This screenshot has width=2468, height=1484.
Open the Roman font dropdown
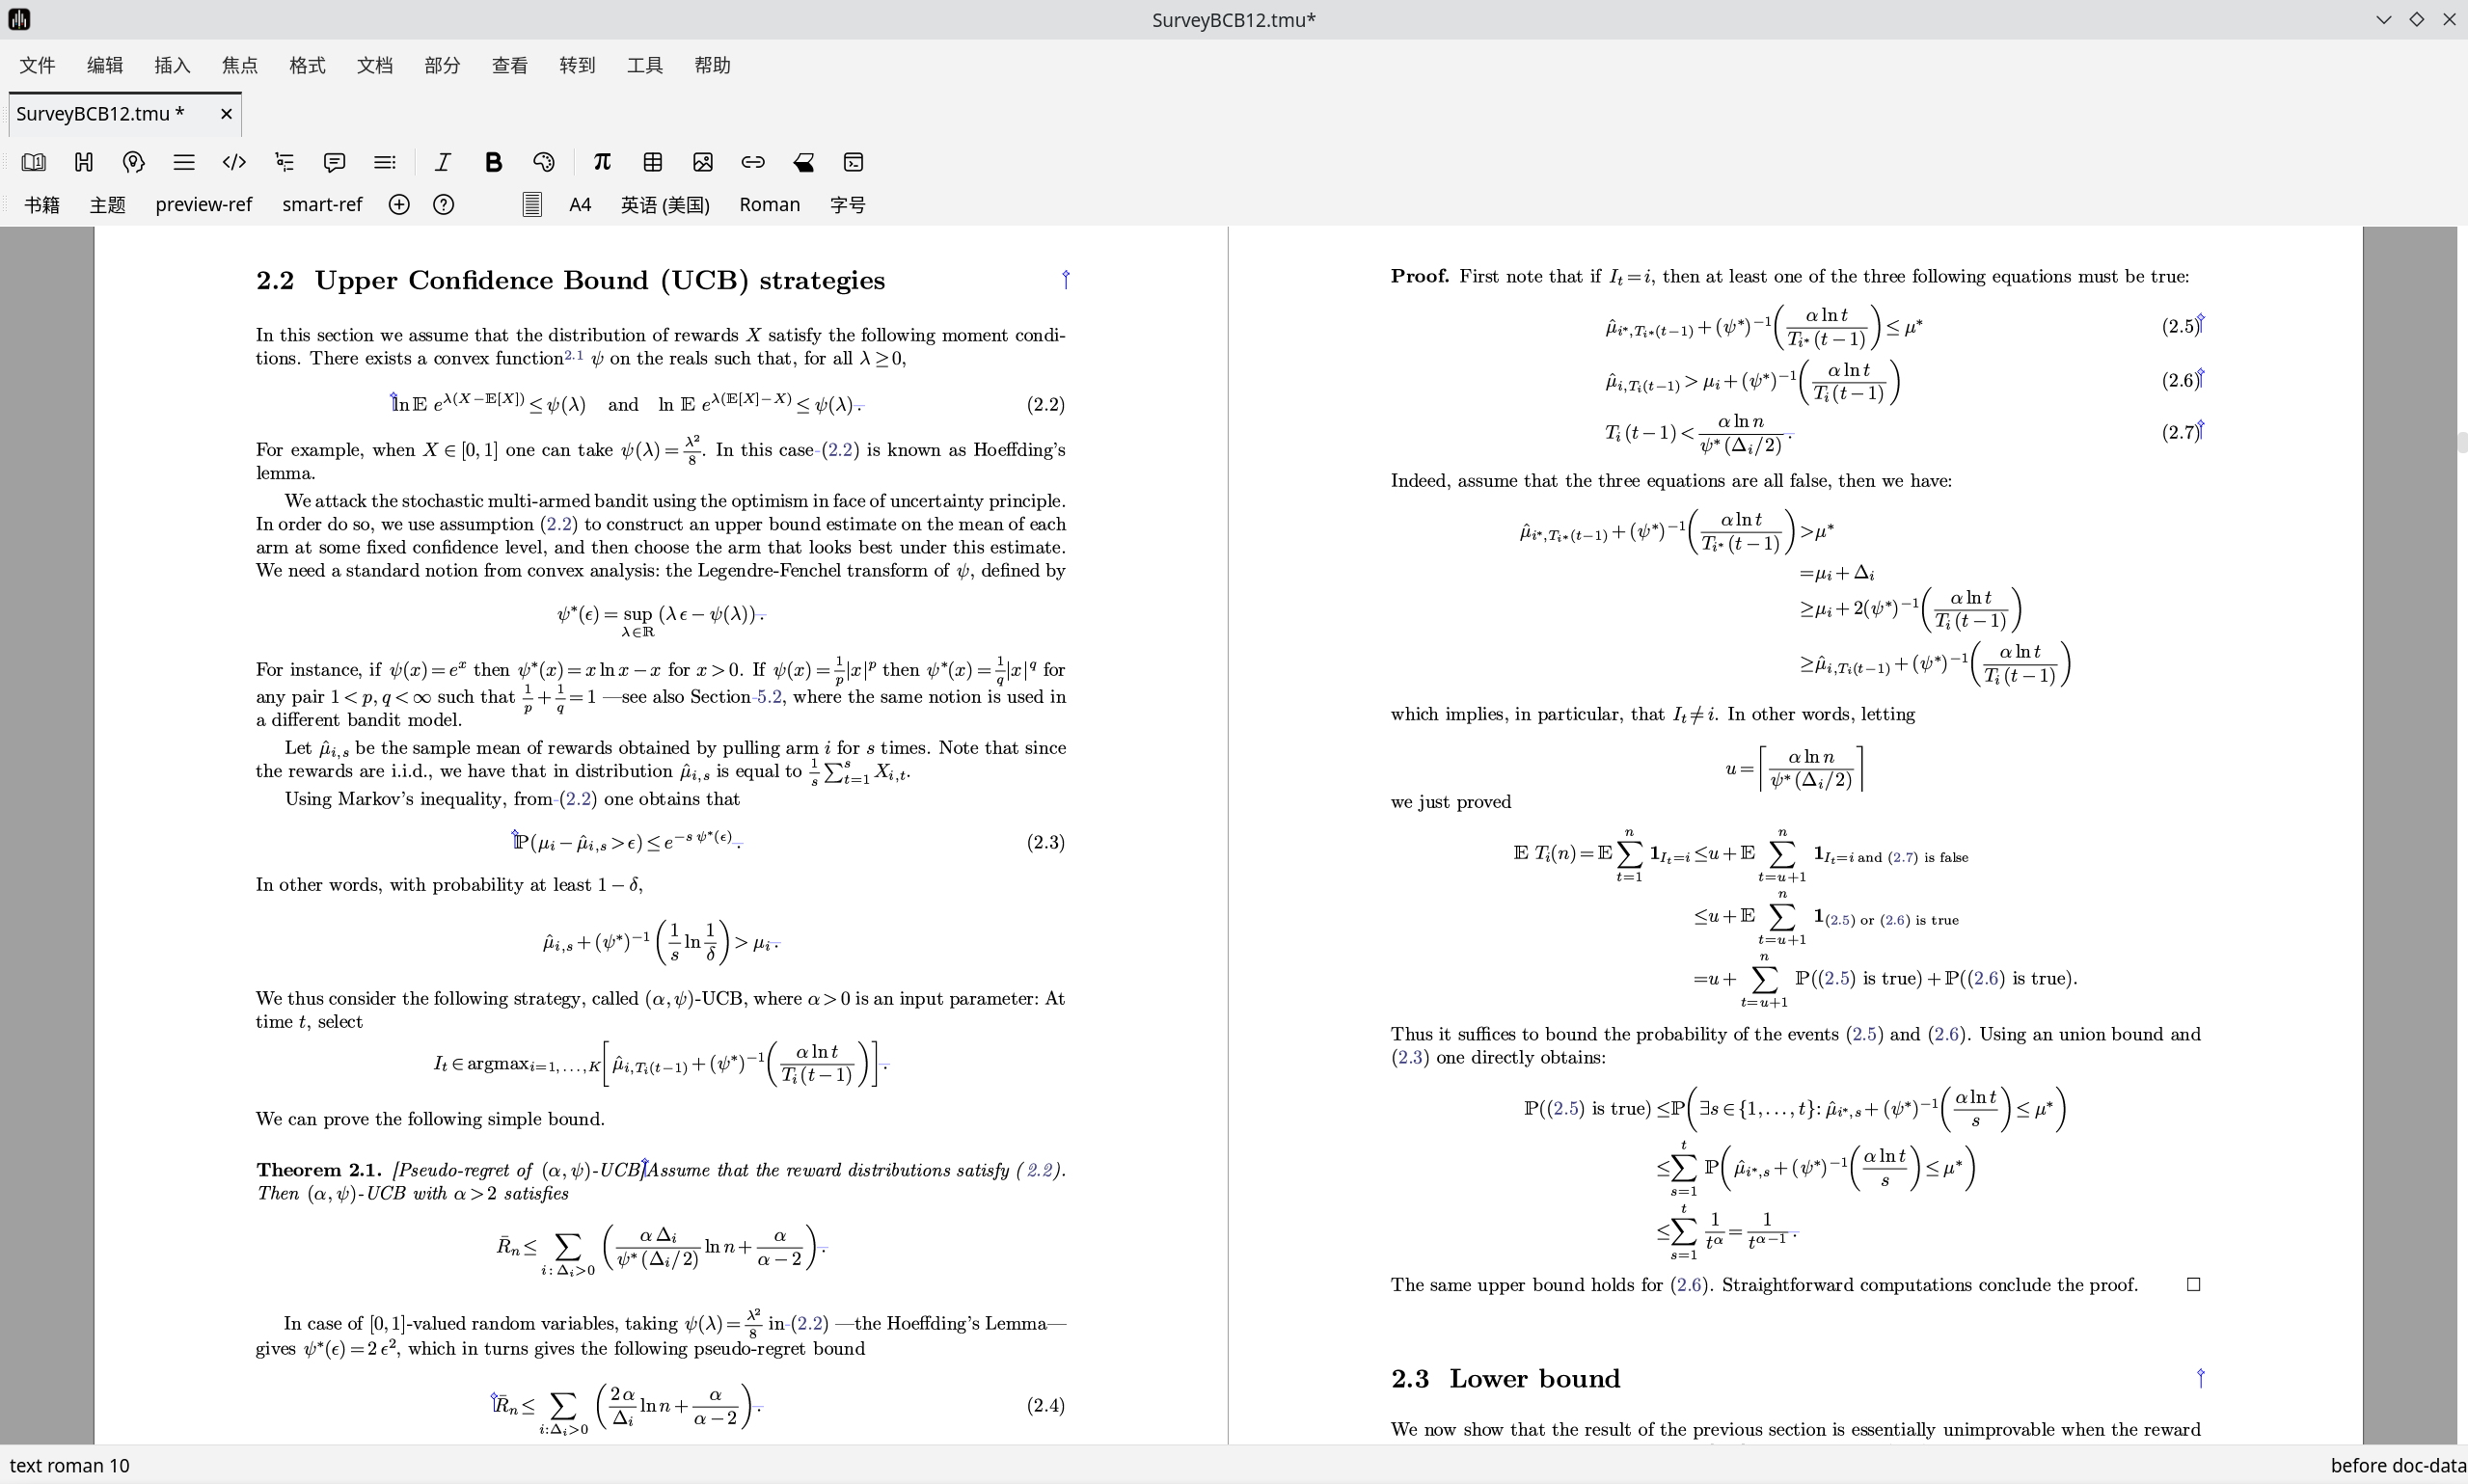(x=769, y=204)
